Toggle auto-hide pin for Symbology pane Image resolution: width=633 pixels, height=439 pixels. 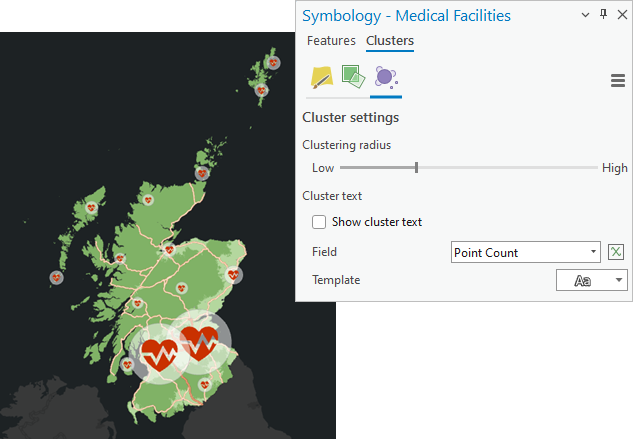603,15
